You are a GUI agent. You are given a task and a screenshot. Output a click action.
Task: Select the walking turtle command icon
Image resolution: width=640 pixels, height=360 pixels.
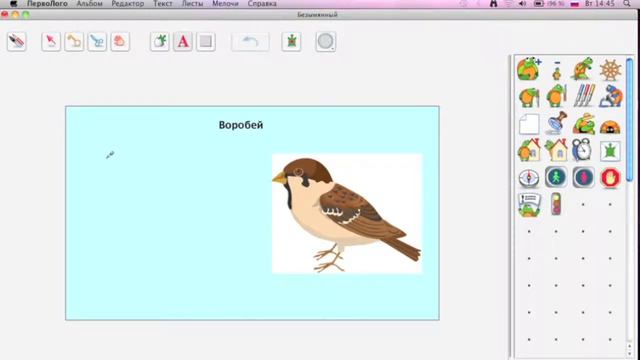pos(583,69)
